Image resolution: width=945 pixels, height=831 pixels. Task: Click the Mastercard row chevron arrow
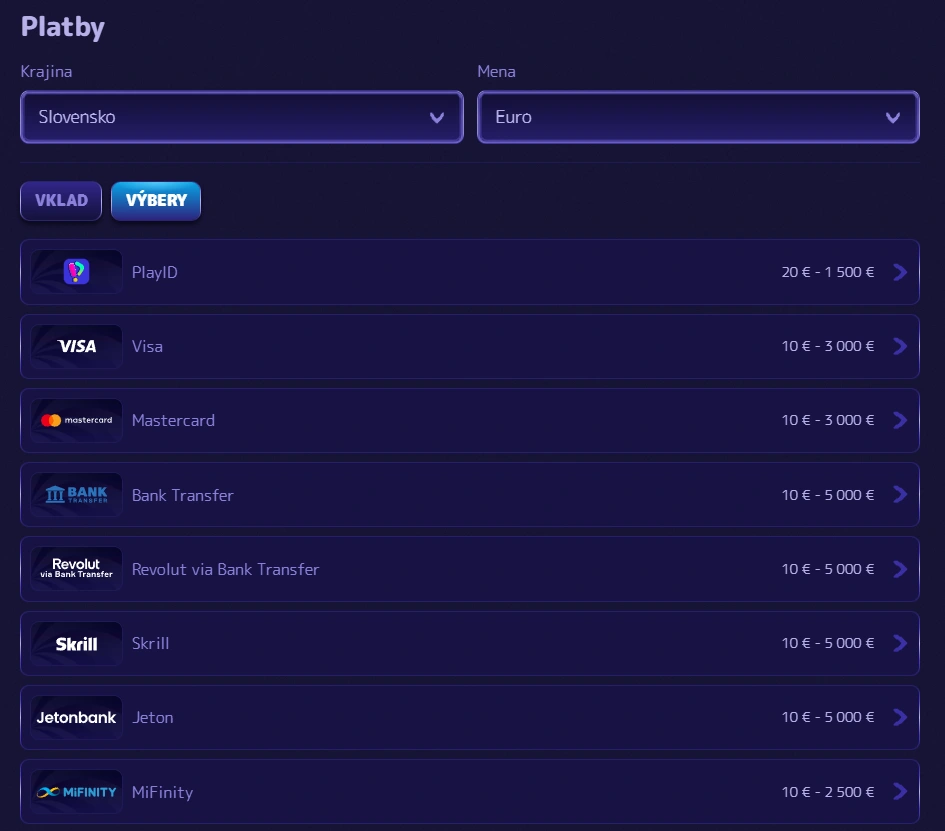pyautogui.click(x=899, y=420)
